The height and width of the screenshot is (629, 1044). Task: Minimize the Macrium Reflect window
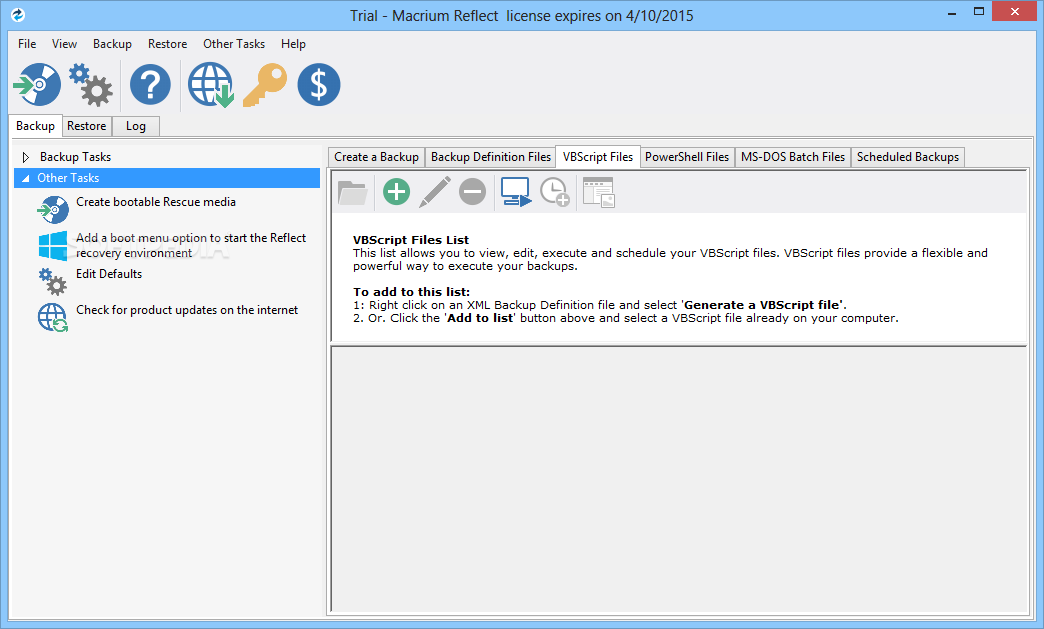pyautogui.click(x=952, y=11)
